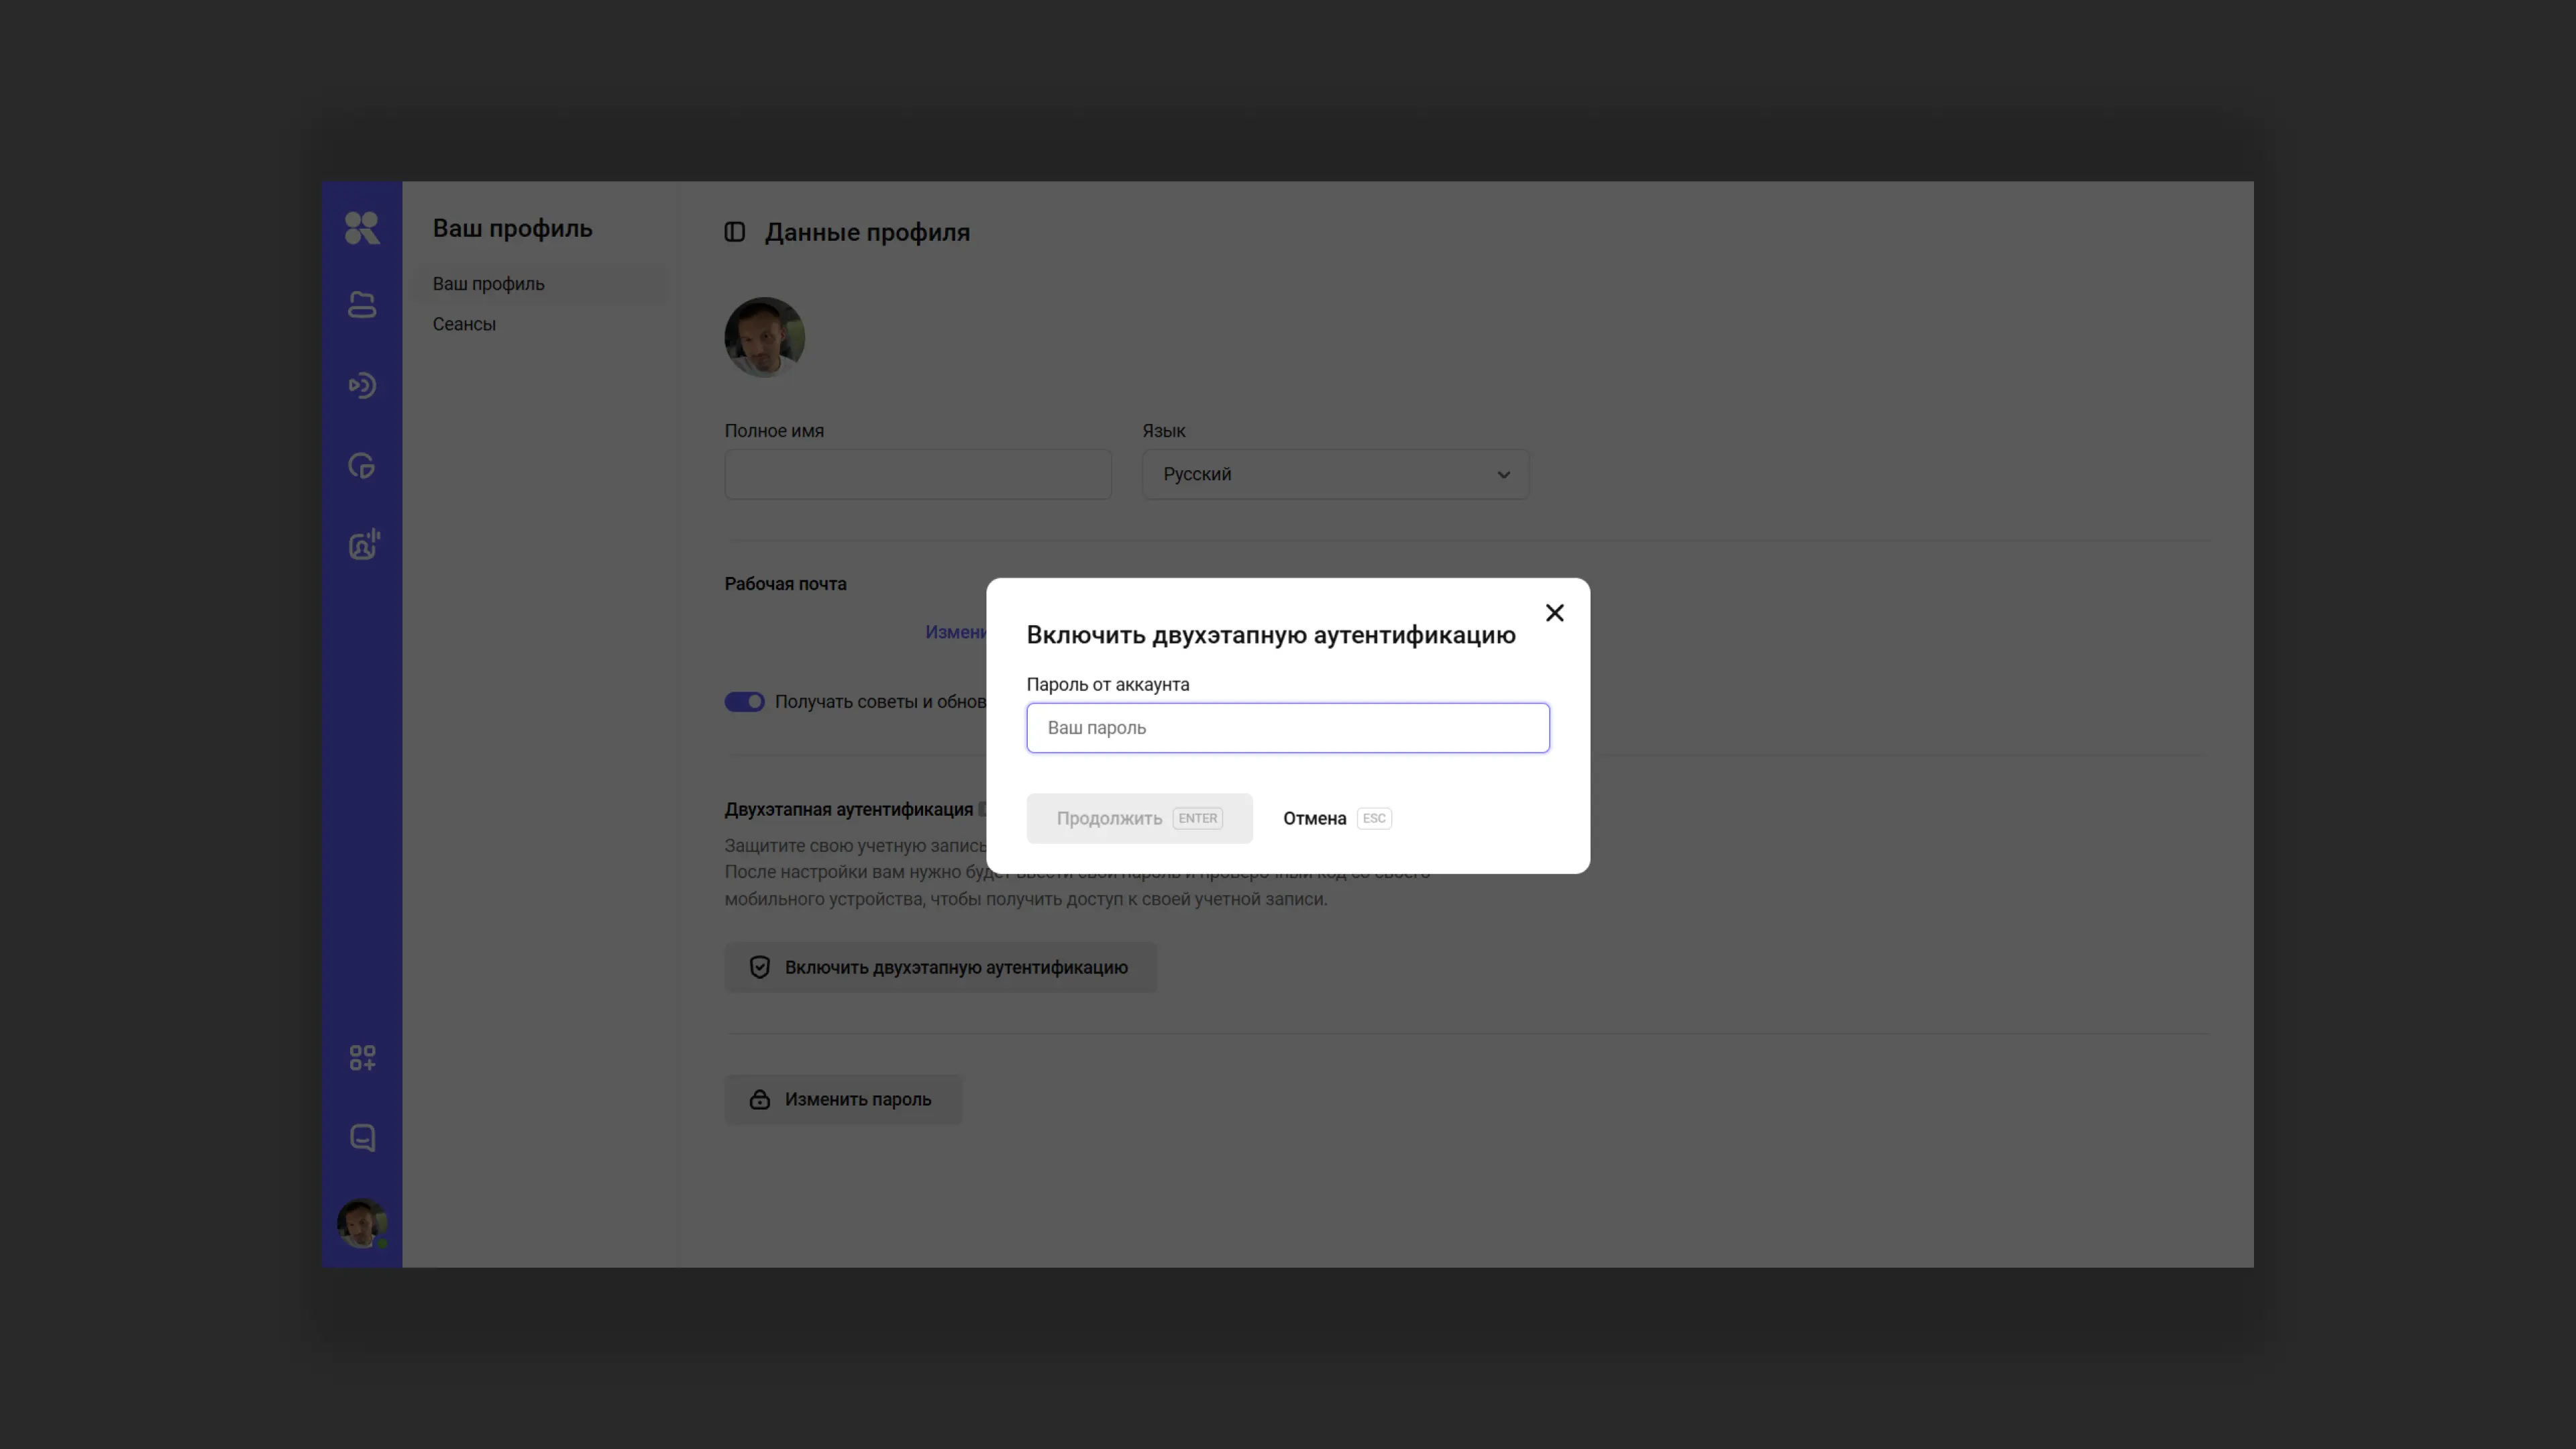Screen dimensions: 2576x1449
Task: Open the Русский language dropdown
Action: click(1334, 475)
